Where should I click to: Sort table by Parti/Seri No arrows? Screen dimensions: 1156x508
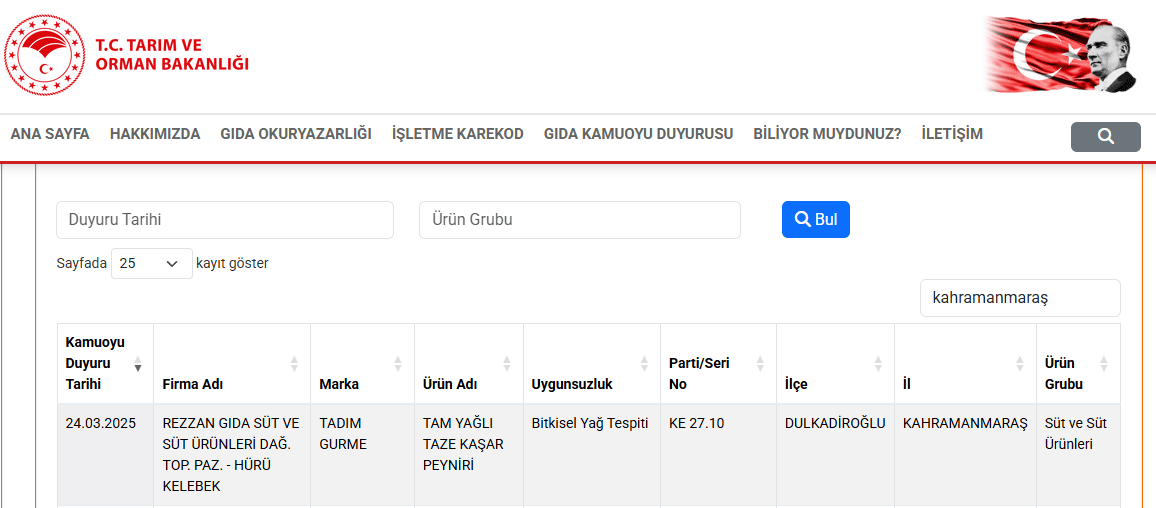(760, 364)
